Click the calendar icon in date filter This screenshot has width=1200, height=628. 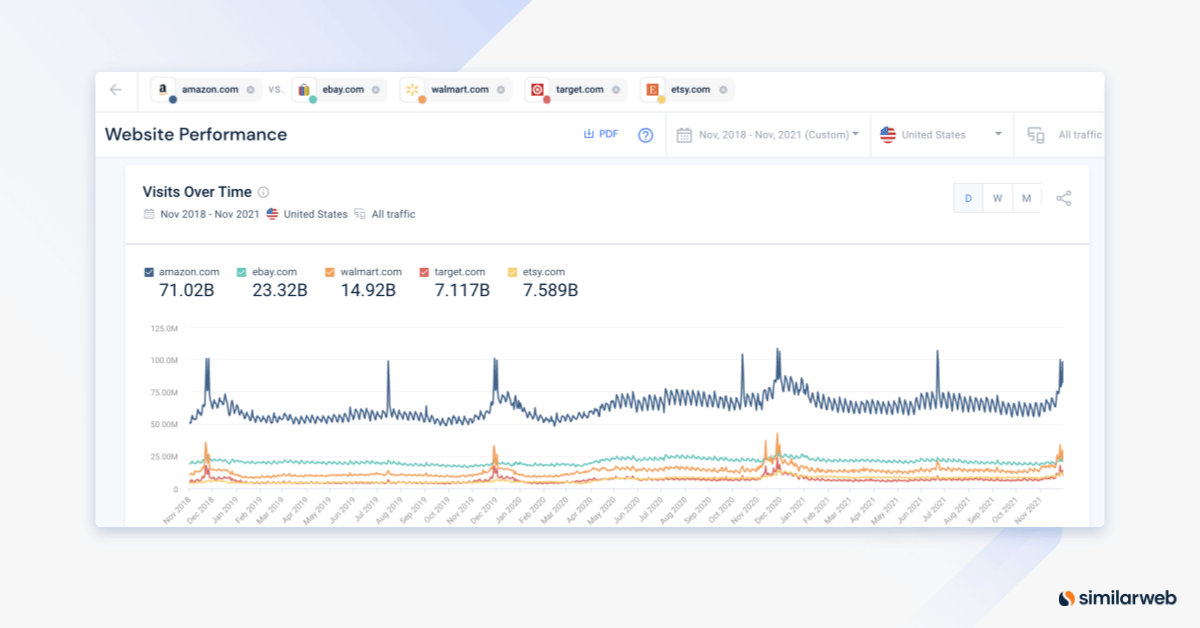point(685,135)
